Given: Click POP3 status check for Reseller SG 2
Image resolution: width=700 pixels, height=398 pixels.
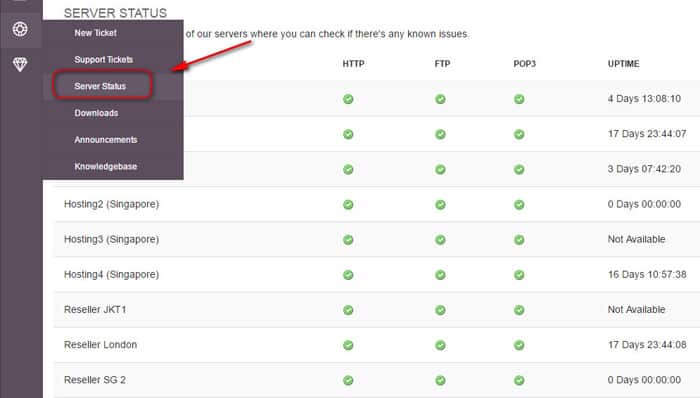Looking at the screenshot, I should 519,381.
